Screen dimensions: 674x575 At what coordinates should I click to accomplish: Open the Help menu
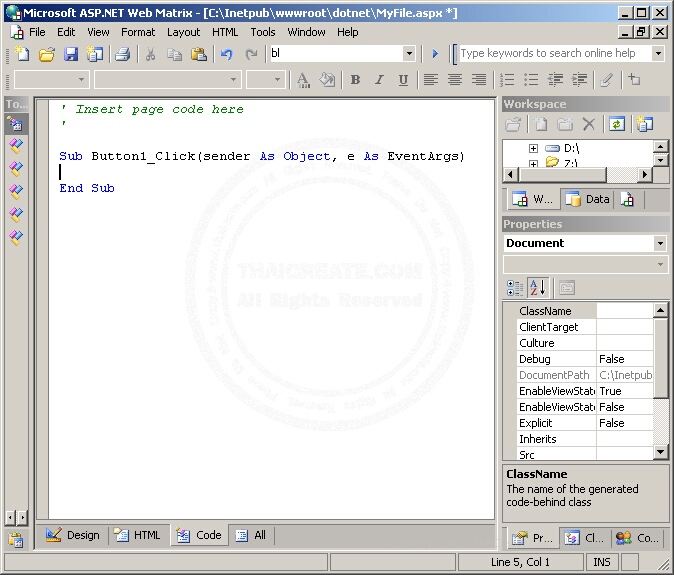[x=347, y=32]
